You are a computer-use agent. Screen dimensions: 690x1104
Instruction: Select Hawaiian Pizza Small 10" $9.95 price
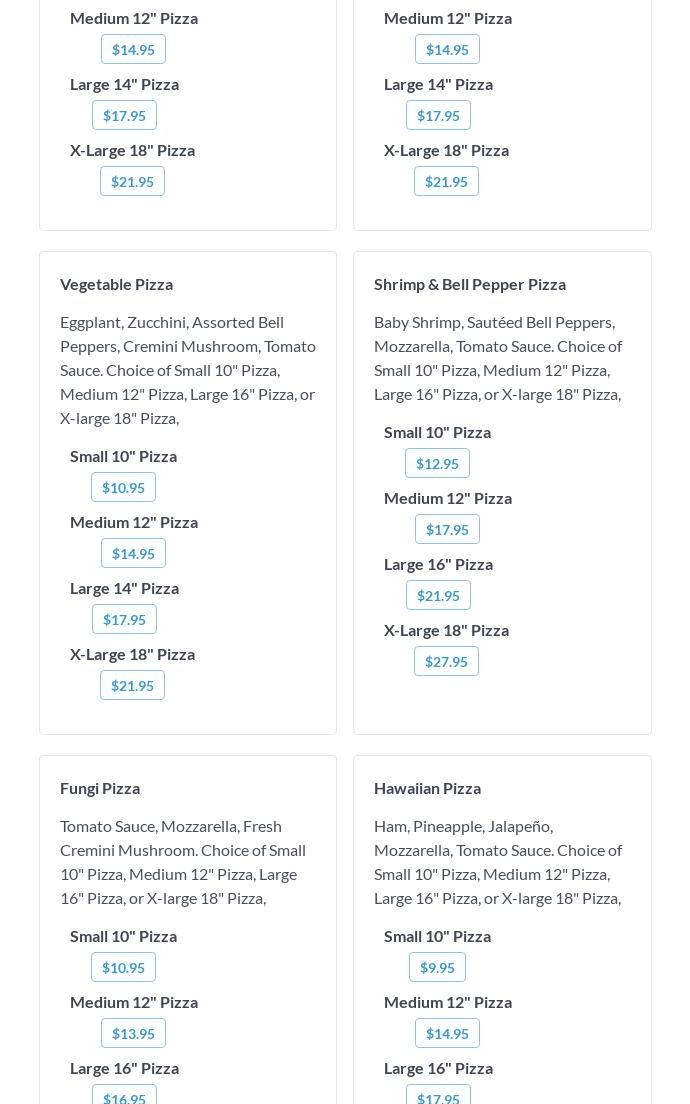point(437,967)
